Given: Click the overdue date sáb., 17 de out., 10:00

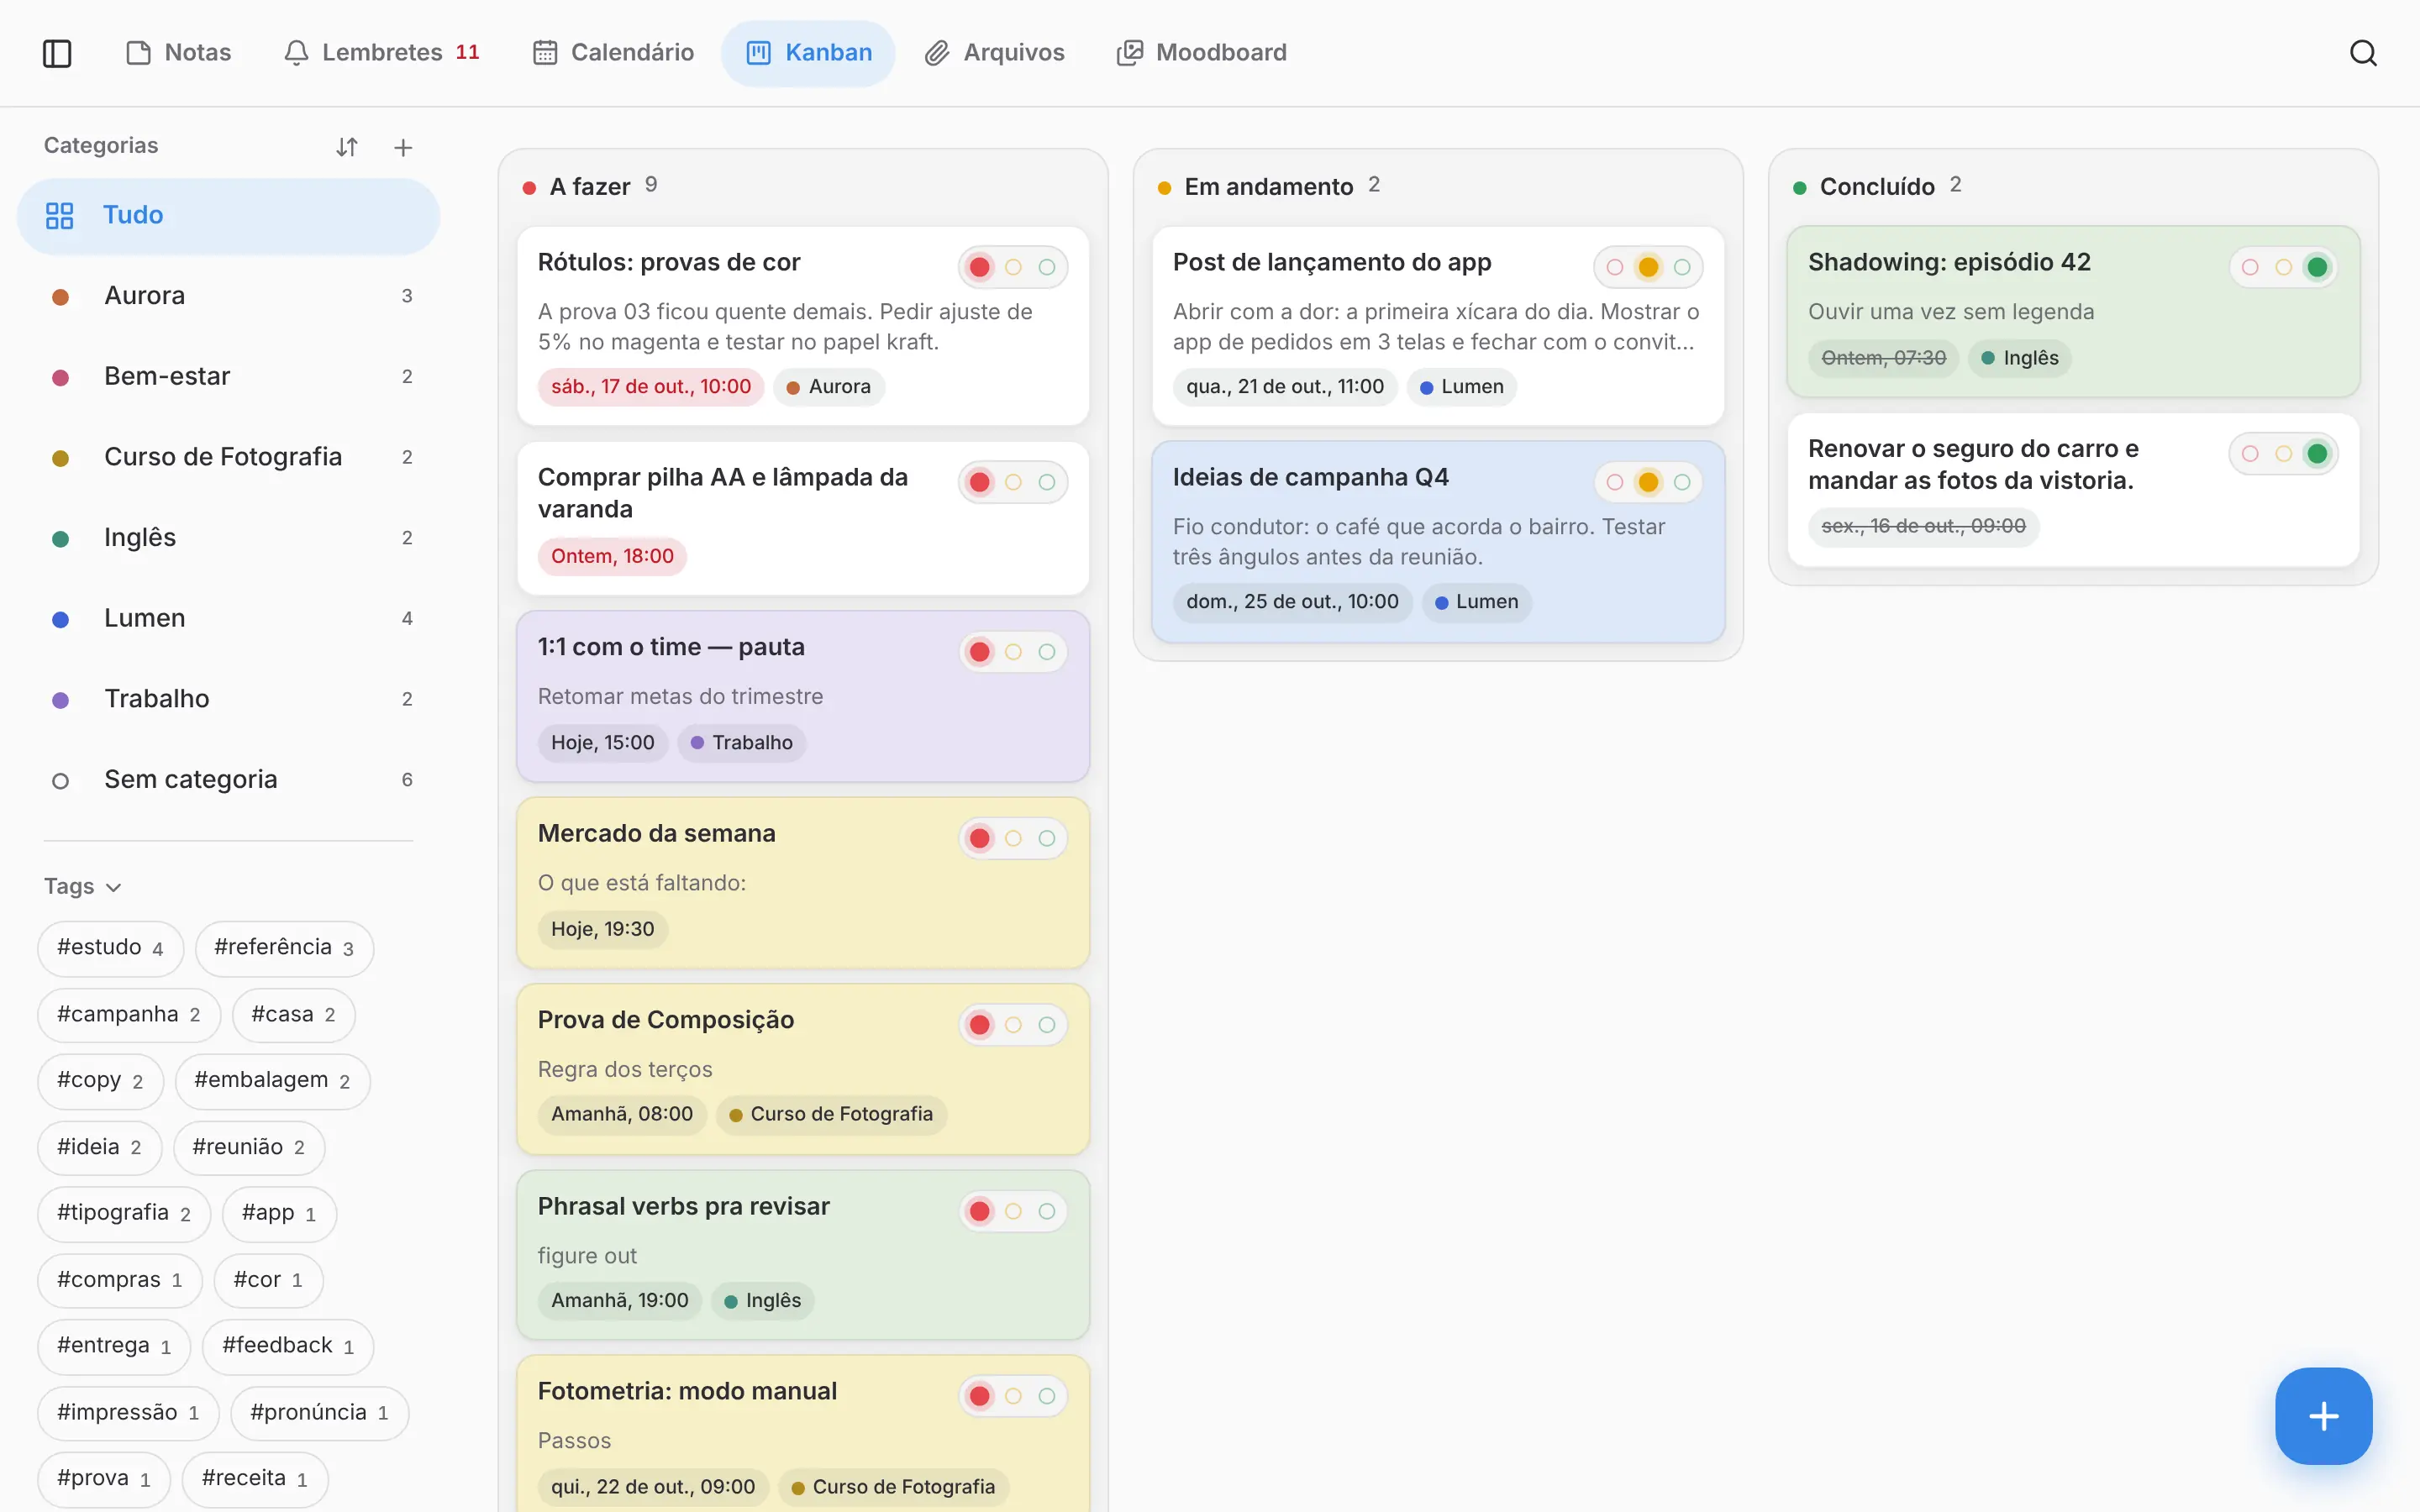Looking at the screenshot, I should (x=651, y=387).
